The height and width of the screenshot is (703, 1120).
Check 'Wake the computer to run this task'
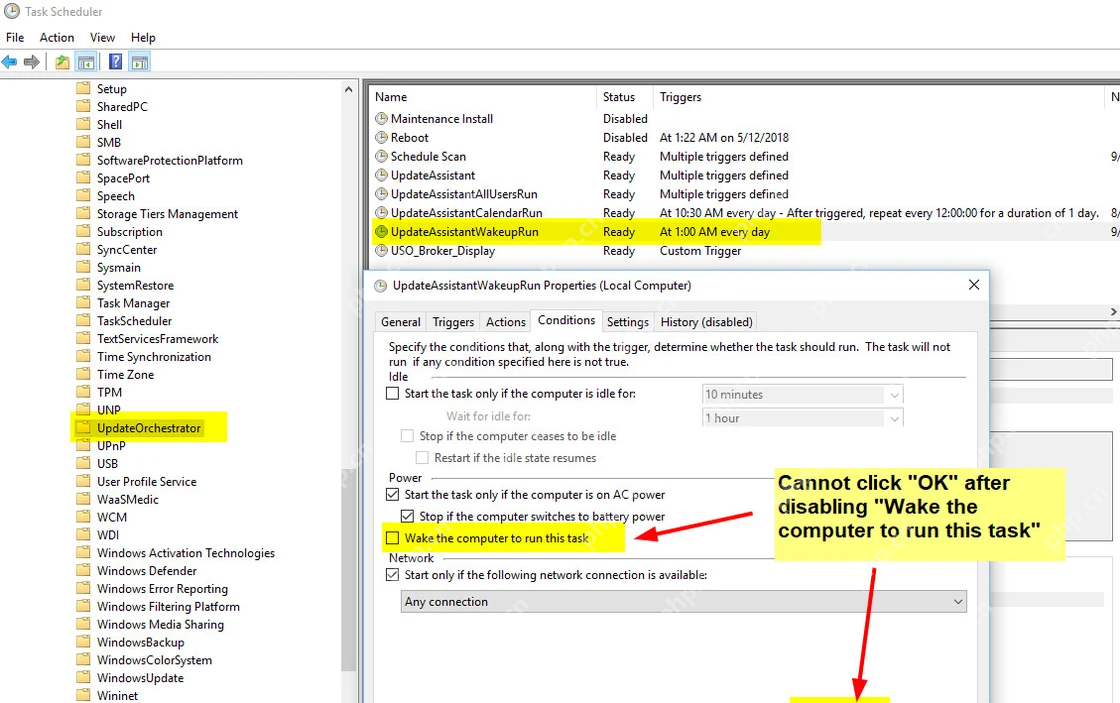click(x=392, y=538)
